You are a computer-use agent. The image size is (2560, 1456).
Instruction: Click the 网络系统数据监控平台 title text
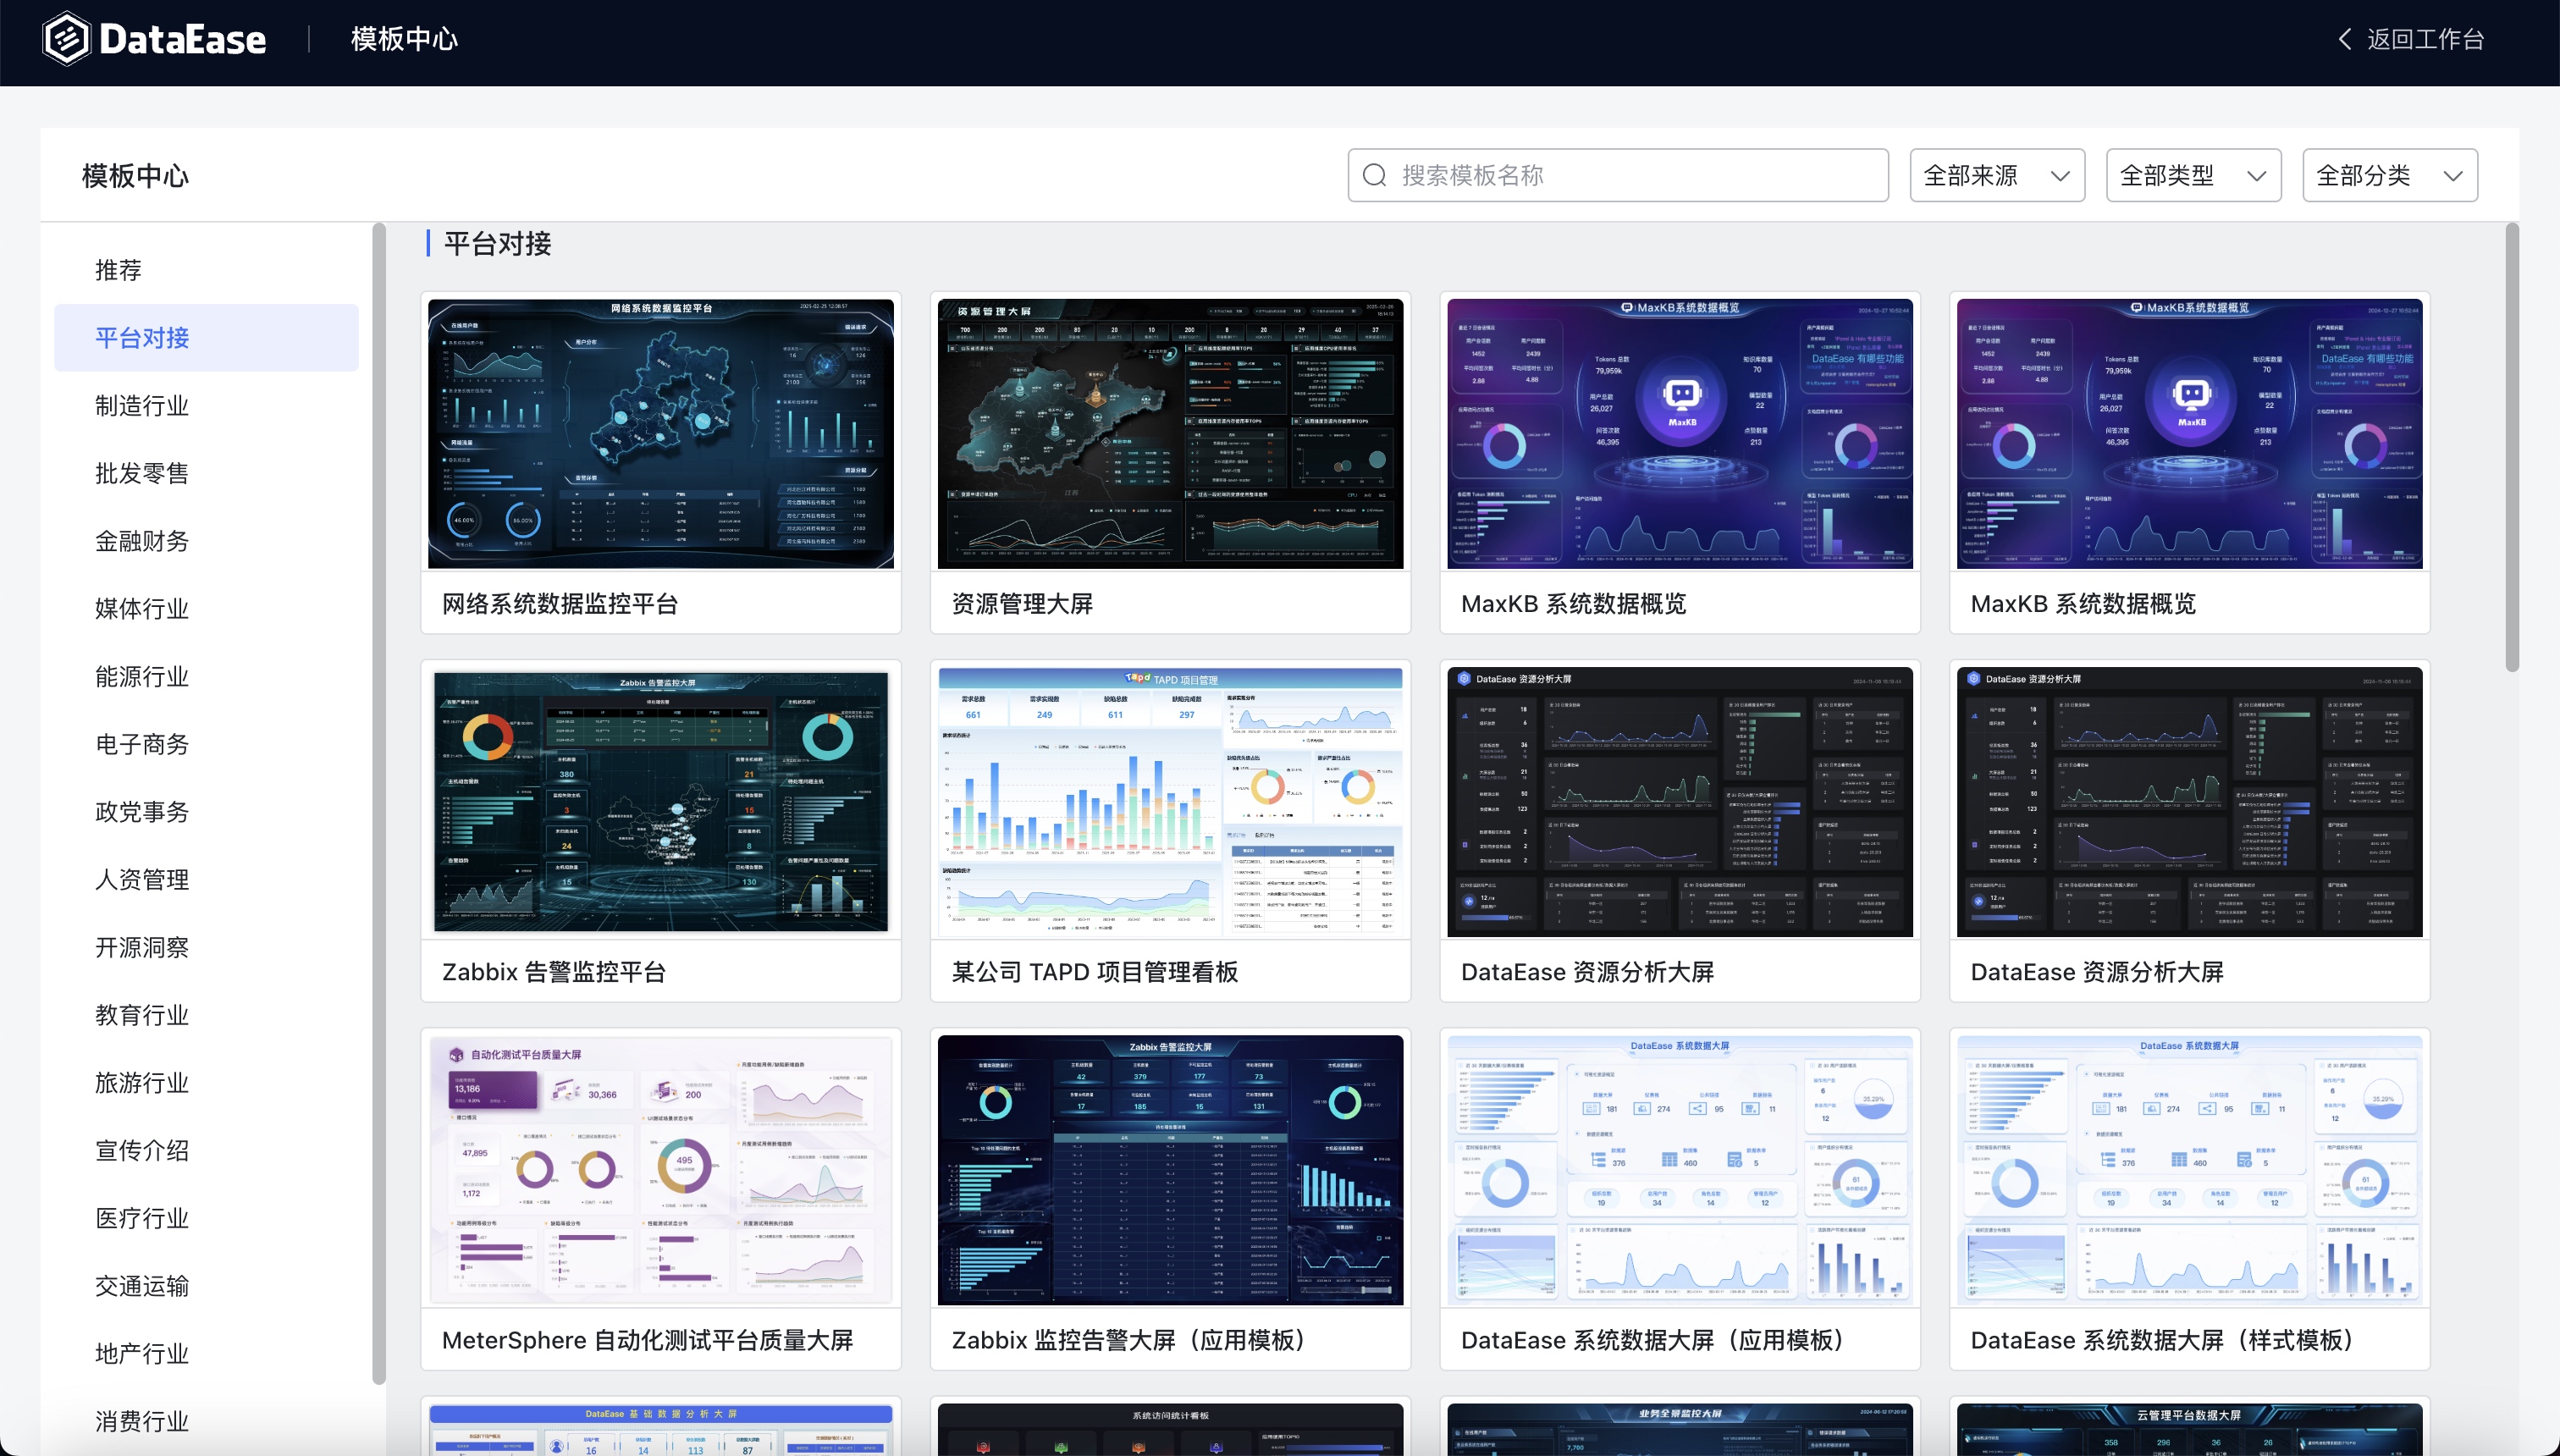[x=560, y=604]
